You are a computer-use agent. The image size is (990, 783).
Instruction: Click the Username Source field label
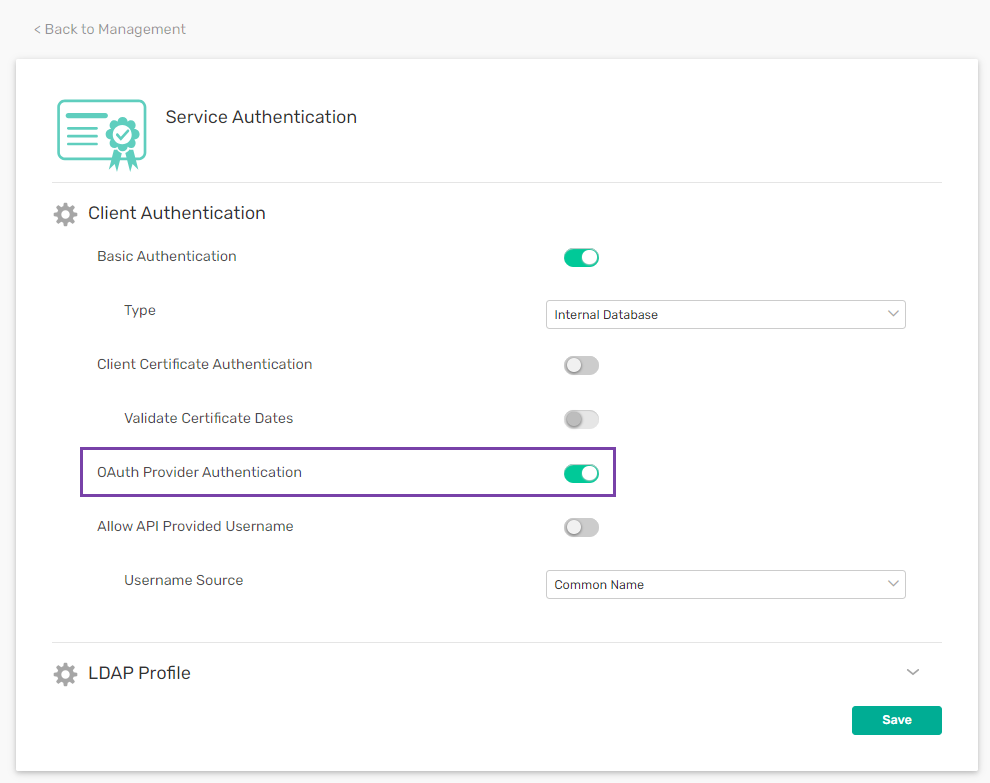[184, 581]
